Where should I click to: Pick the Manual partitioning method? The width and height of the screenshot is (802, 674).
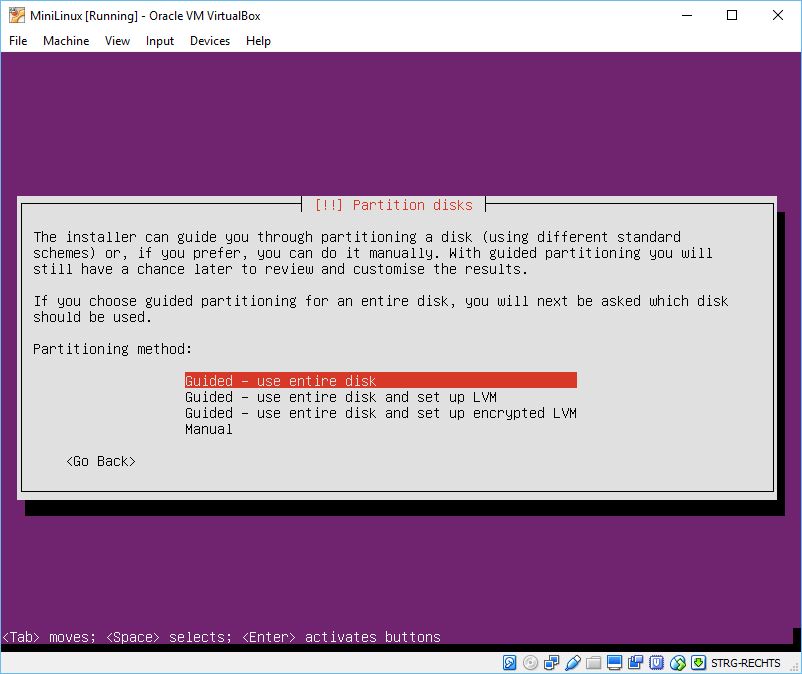click(x=208, y=429)
